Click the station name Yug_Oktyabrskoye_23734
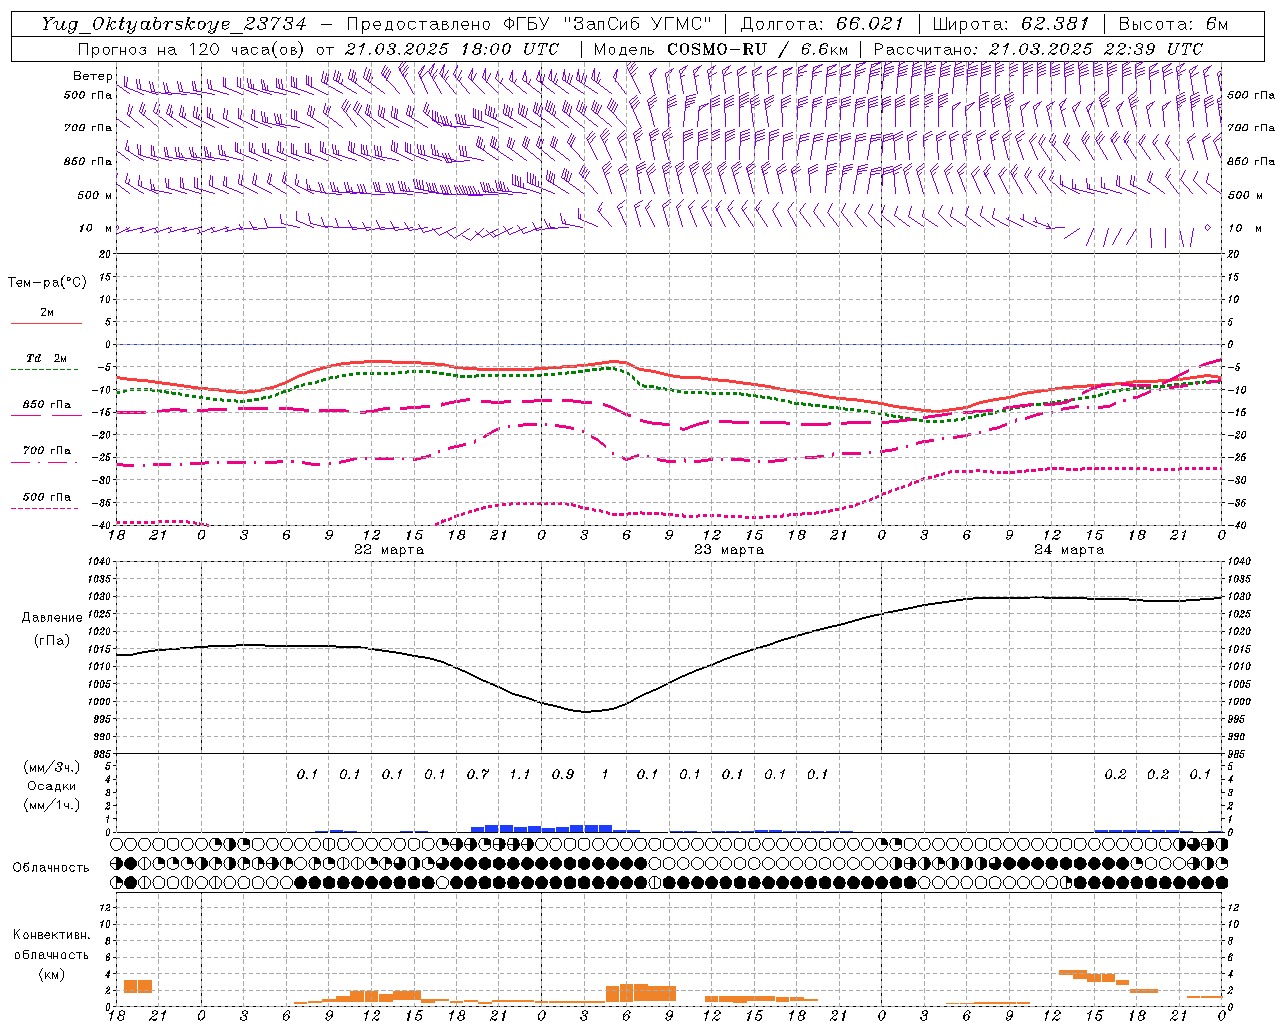The image size is (1280, 1024). [174, 24]
